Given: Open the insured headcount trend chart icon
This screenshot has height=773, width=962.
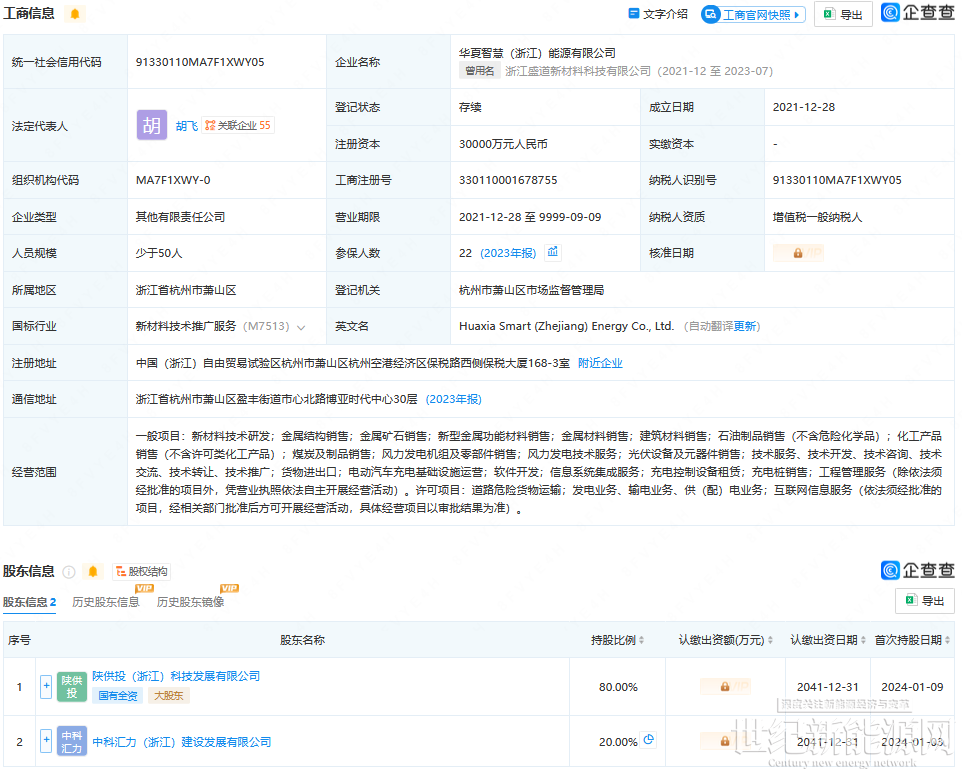Looking at the screenshot, I should (x=553, y=252).
